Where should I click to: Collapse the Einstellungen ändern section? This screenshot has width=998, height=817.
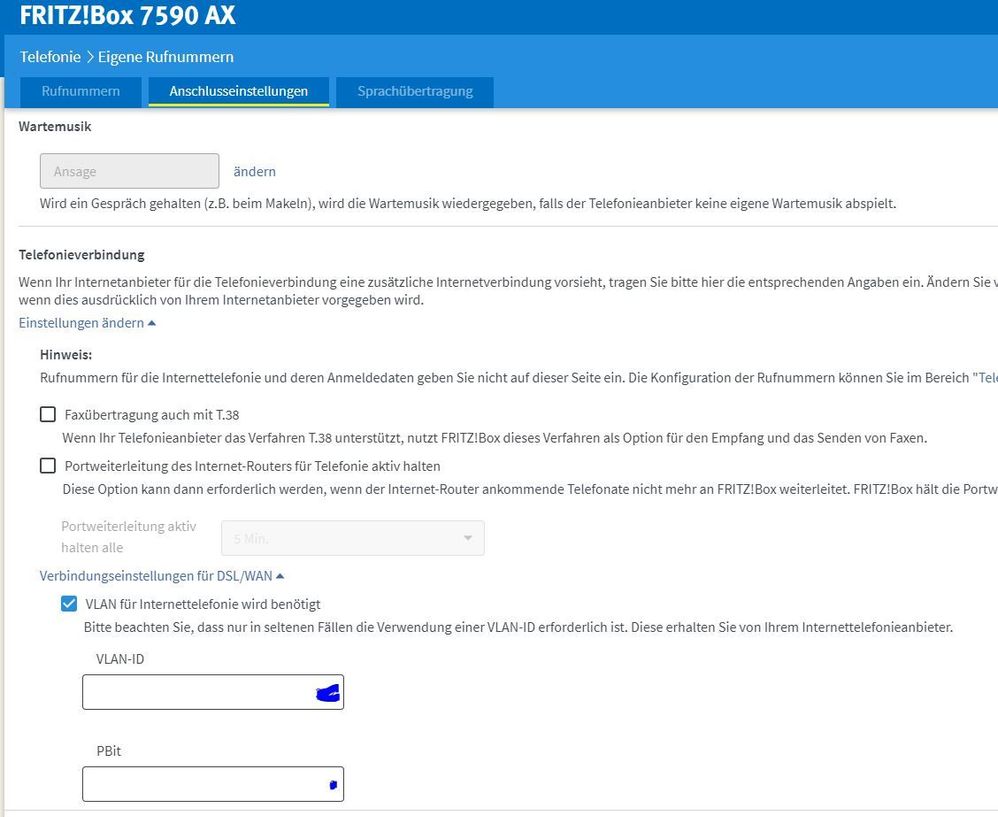(87, 323)
